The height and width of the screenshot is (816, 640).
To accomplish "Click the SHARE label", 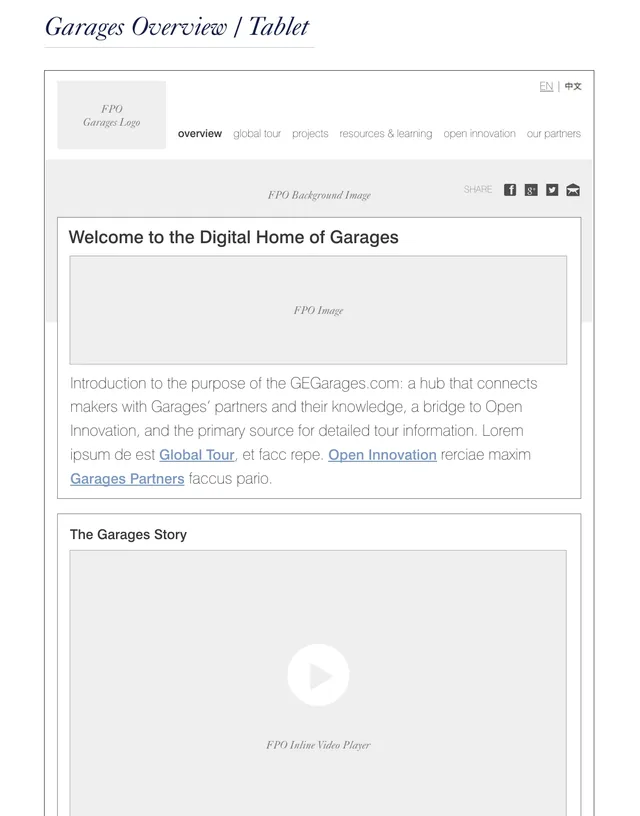I will (478, 189).
